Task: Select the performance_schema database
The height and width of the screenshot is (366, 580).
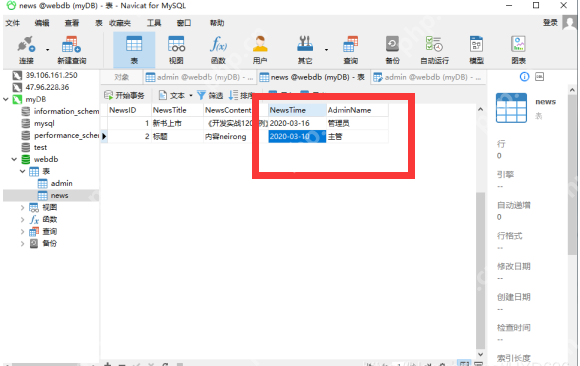Action: coord(66,135)
